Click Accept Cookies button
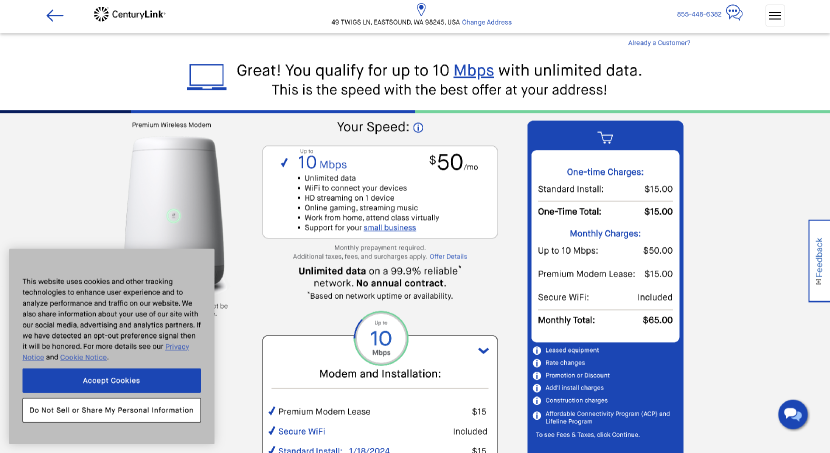This screenshot has height=453, width=830. click(112, 380)
